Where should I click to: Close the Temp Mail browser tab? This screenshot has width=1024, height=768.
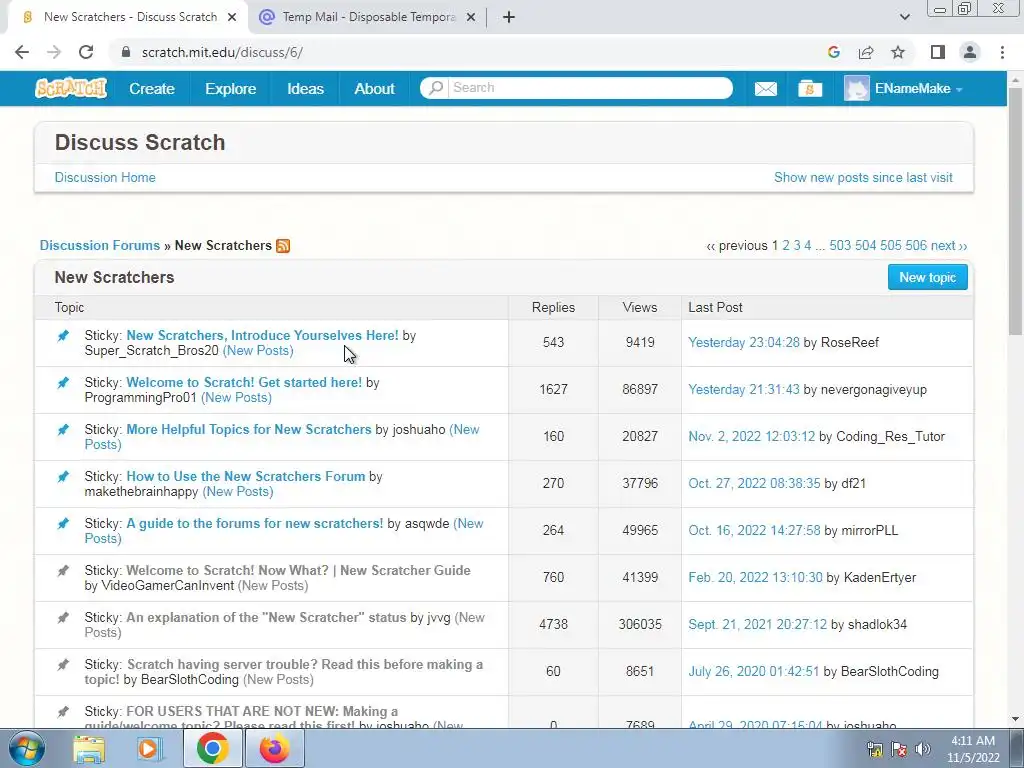coord(471,17)
